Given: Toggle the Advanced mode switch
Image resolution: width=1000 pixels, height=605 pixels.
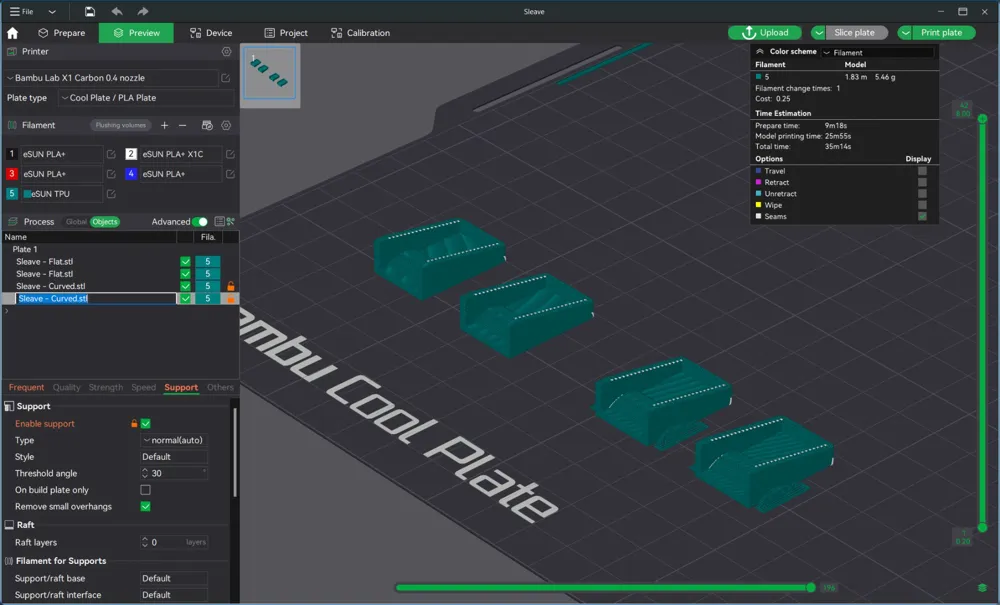Looking at the screenshot, I should tap(200, 222).
